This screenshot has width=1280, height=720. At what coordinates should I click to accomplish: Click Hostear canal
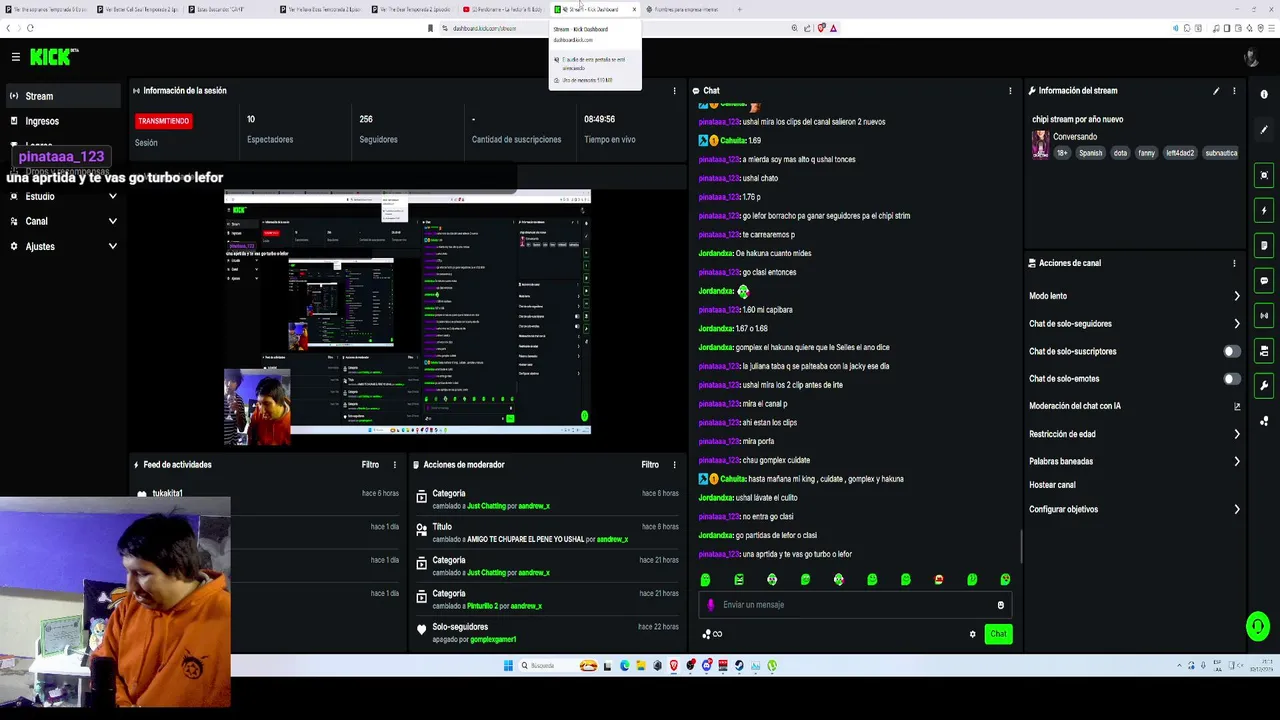pyautogui.click(x=1052, y=485)
